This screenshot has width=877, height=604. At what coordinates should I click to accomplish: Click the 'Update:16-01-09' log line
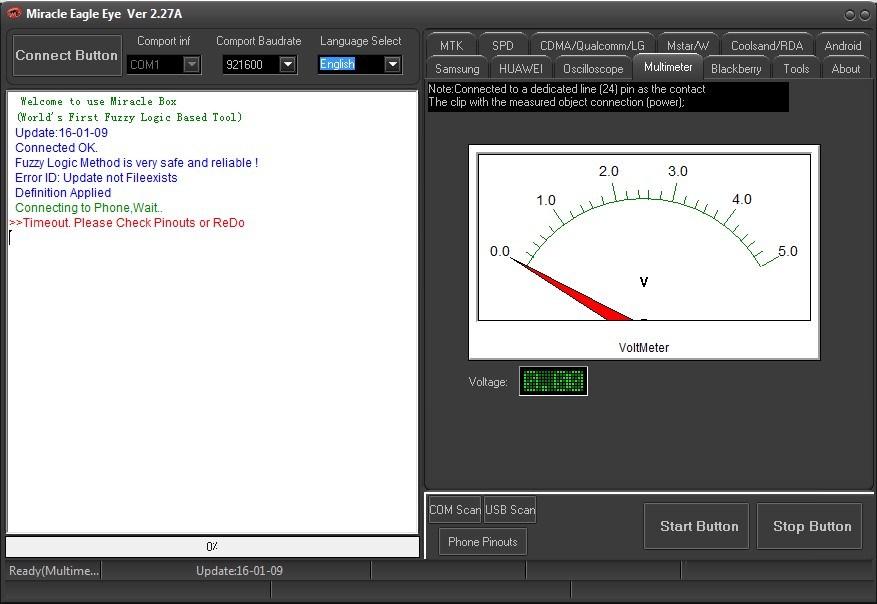click(x=62, y=133)
